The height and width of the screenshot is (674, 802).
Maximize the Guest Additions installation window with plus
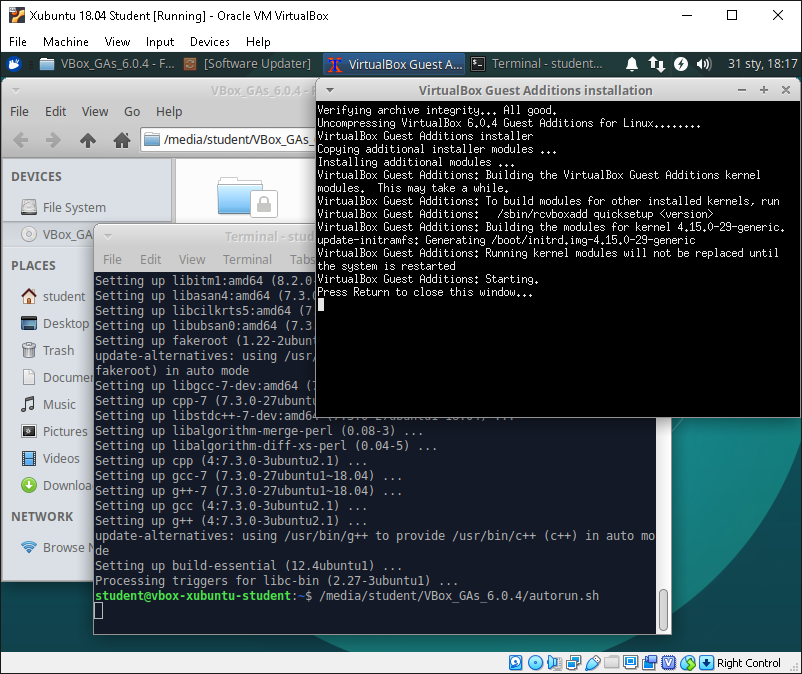coord(764,91)
